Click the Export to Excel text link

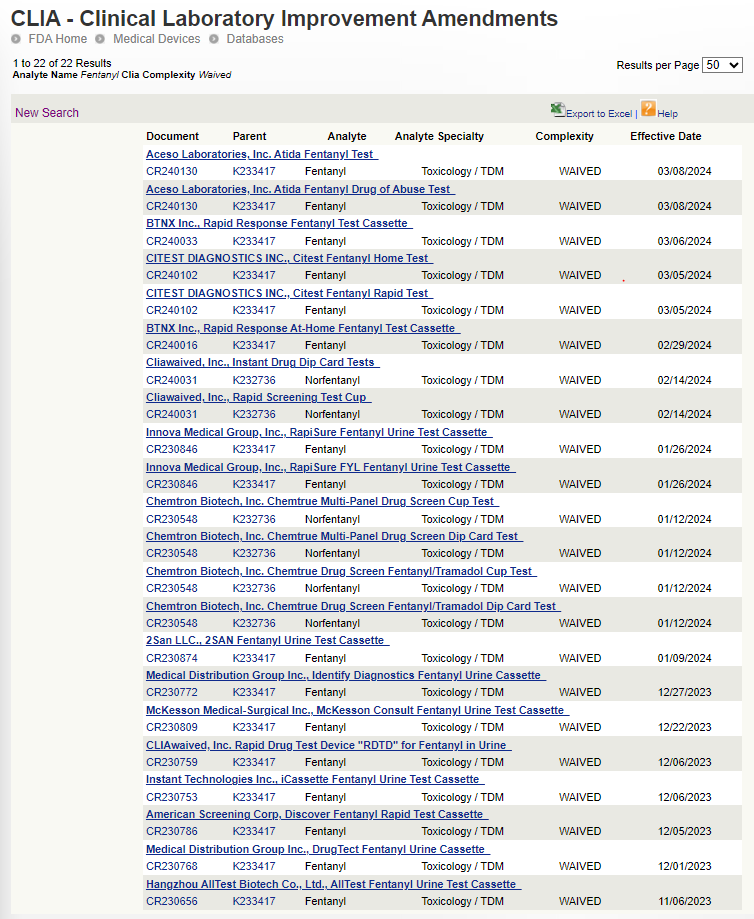599,114
